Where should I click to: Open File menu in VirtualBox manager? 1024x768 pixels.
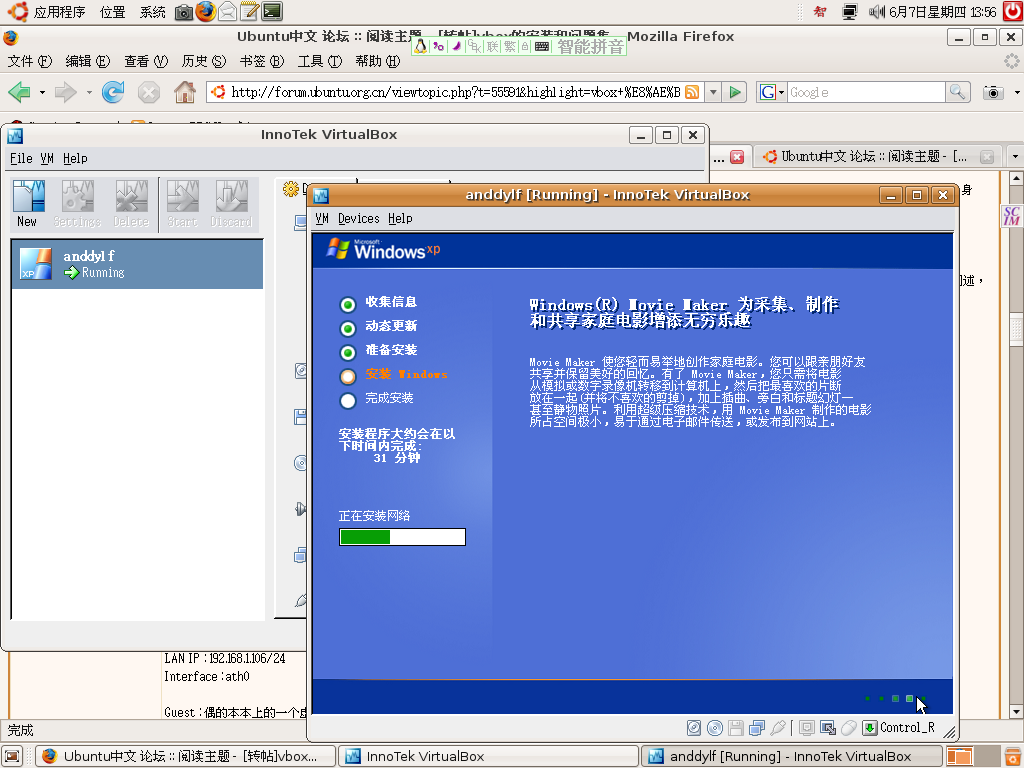(21, 159)
